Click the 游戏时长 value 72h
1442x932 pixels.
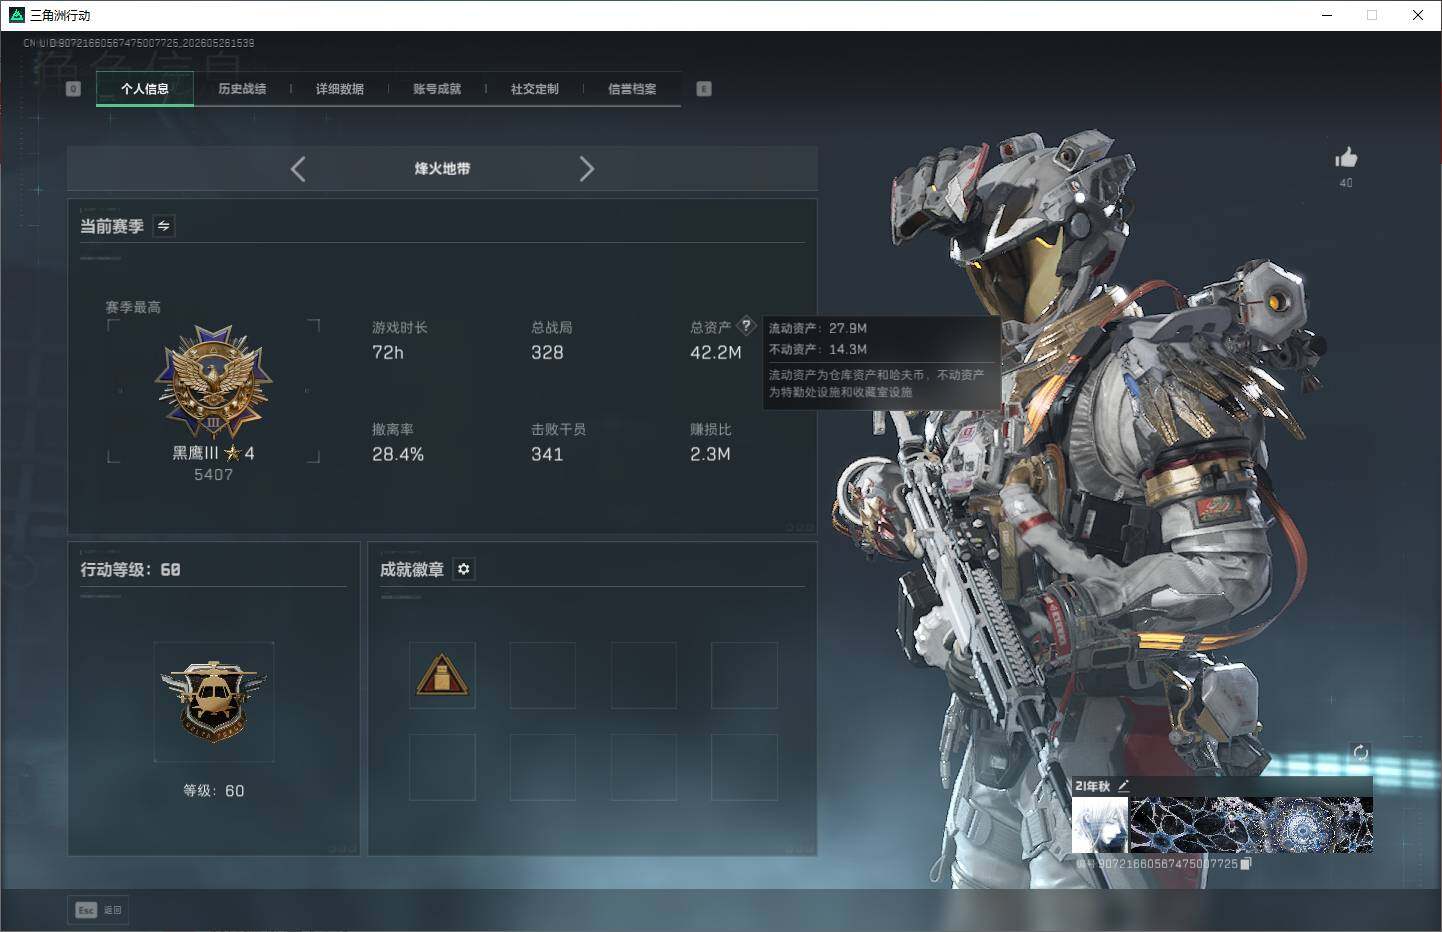point(388,353)
